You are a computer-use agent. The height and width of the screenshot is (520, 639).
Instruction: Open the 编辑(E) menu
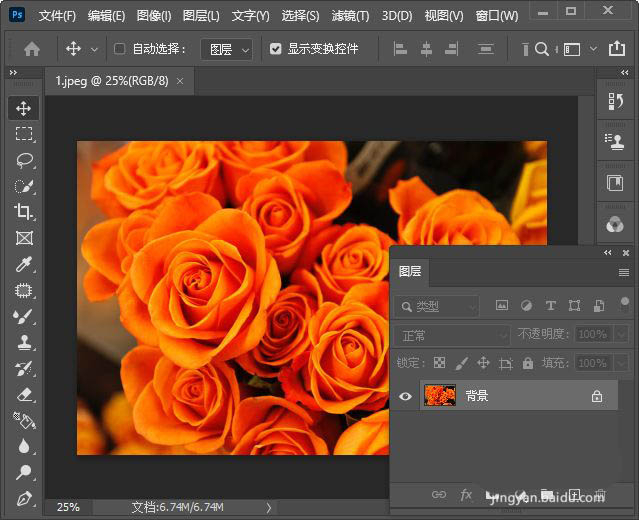click(x=106, y=16)
